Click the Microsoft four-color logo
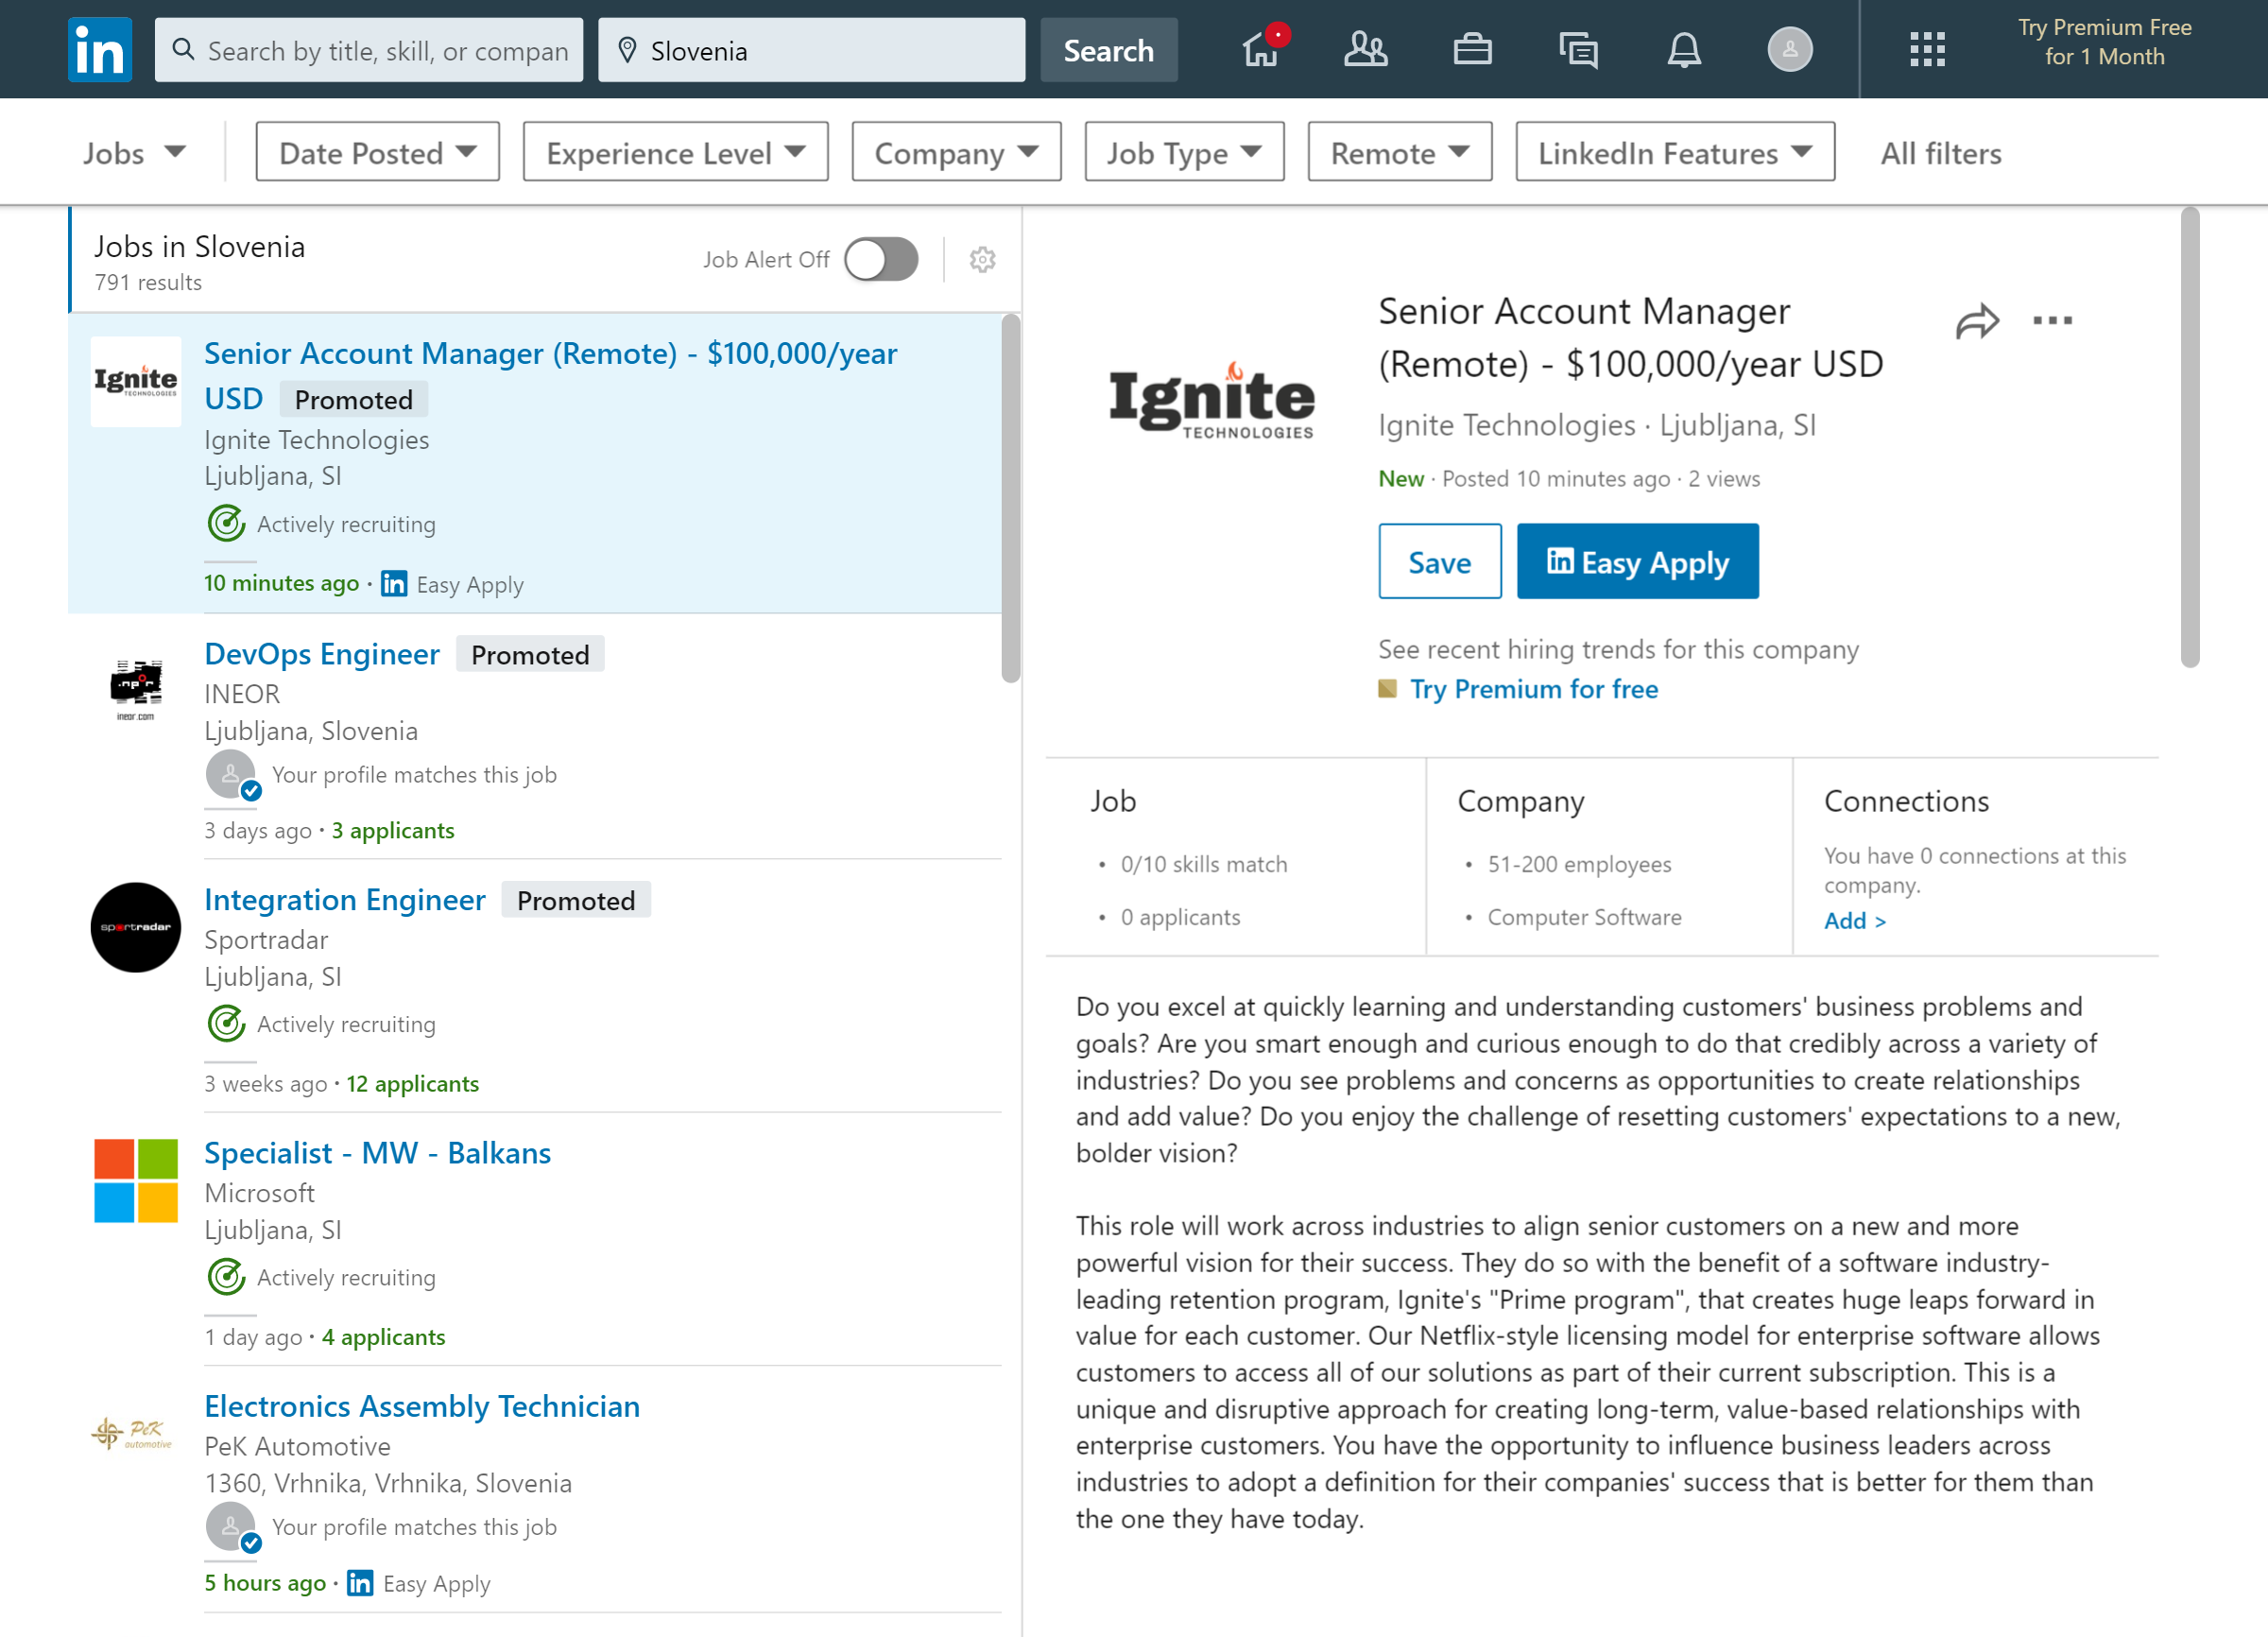The height and width of the screenshot is (1637, 2268). click(x=136, y=1180)
